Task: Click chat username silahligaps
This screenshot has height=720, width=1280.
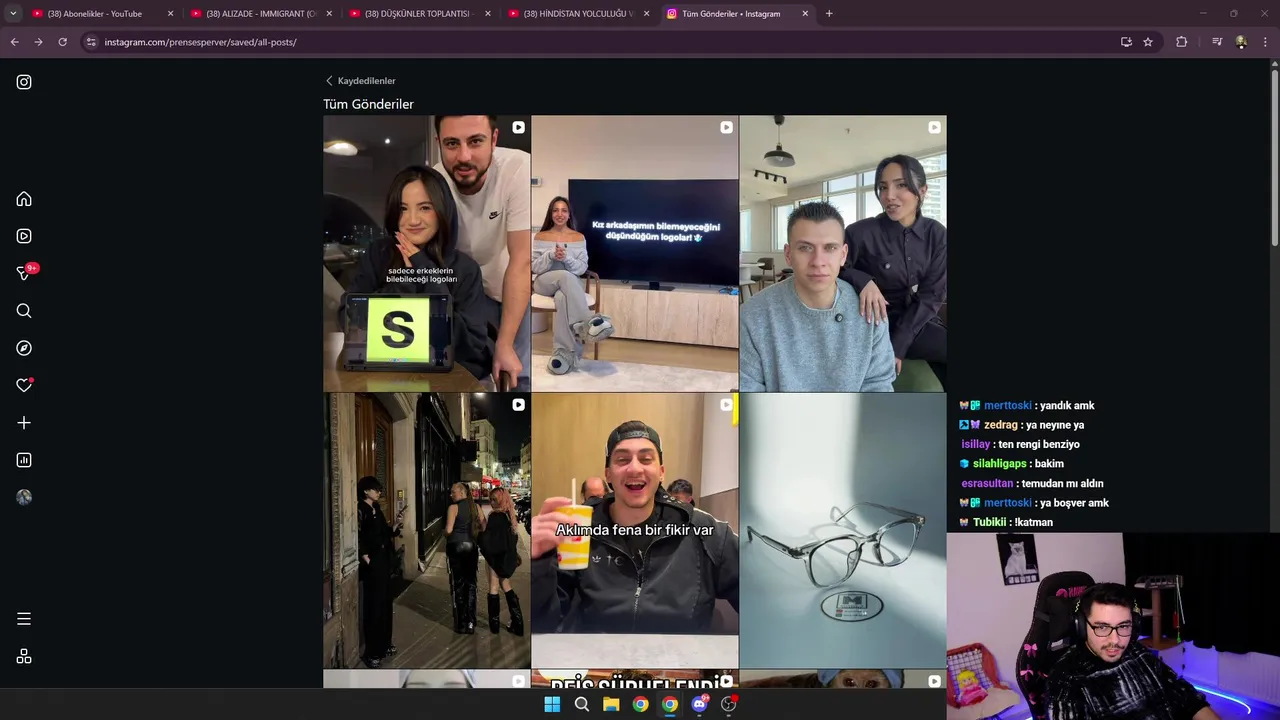Action: 1000,464
